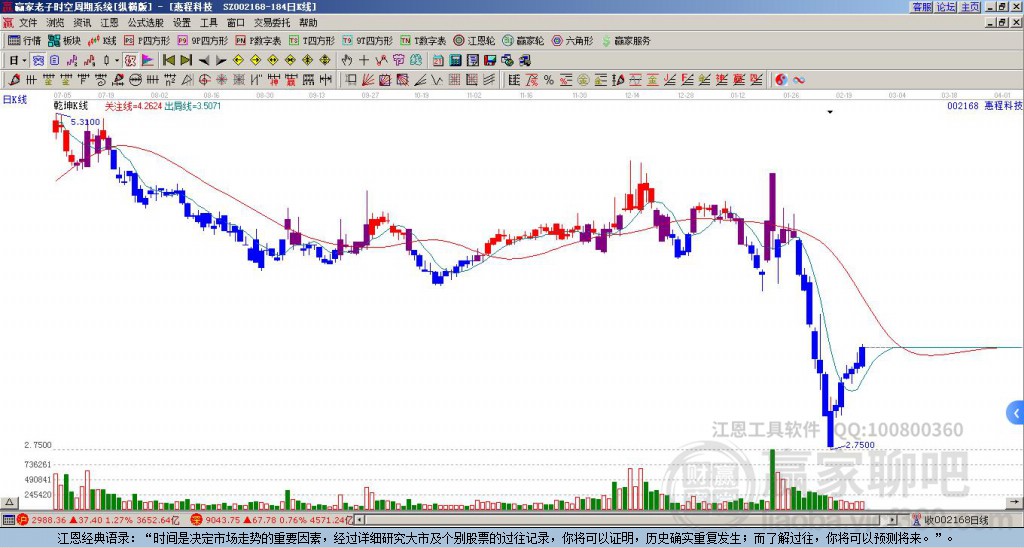Viewport: 1024px width, 548px height.
Task: Click the up triangle button beside volume pane
Action: pos(9,502)
